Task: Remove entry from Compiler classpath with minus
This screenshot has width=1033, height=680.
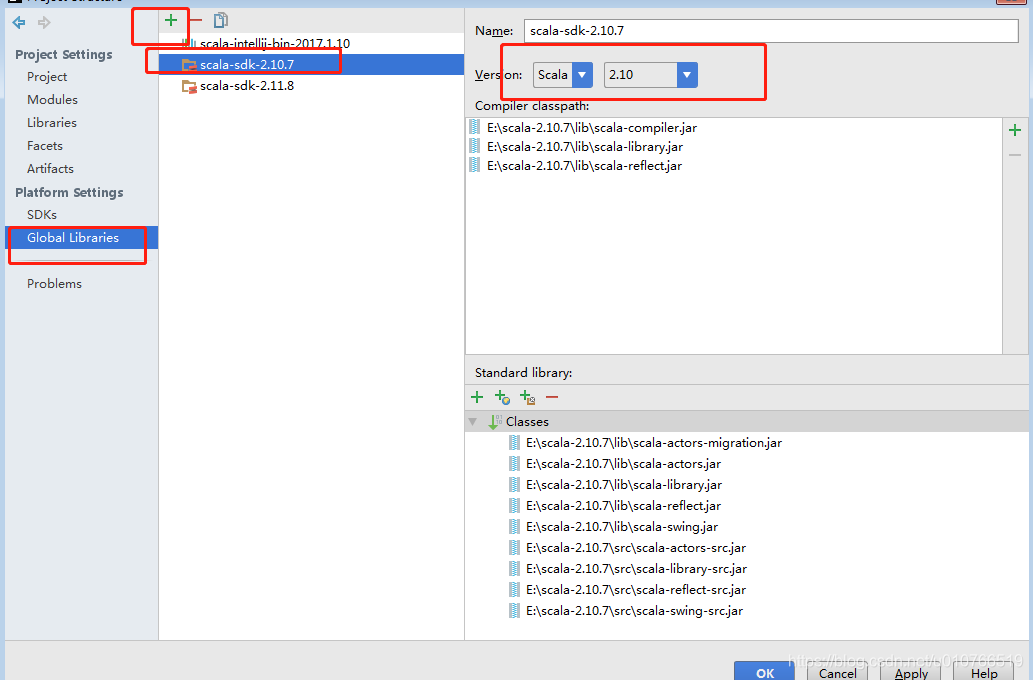Action: [x=1015, y=154]
